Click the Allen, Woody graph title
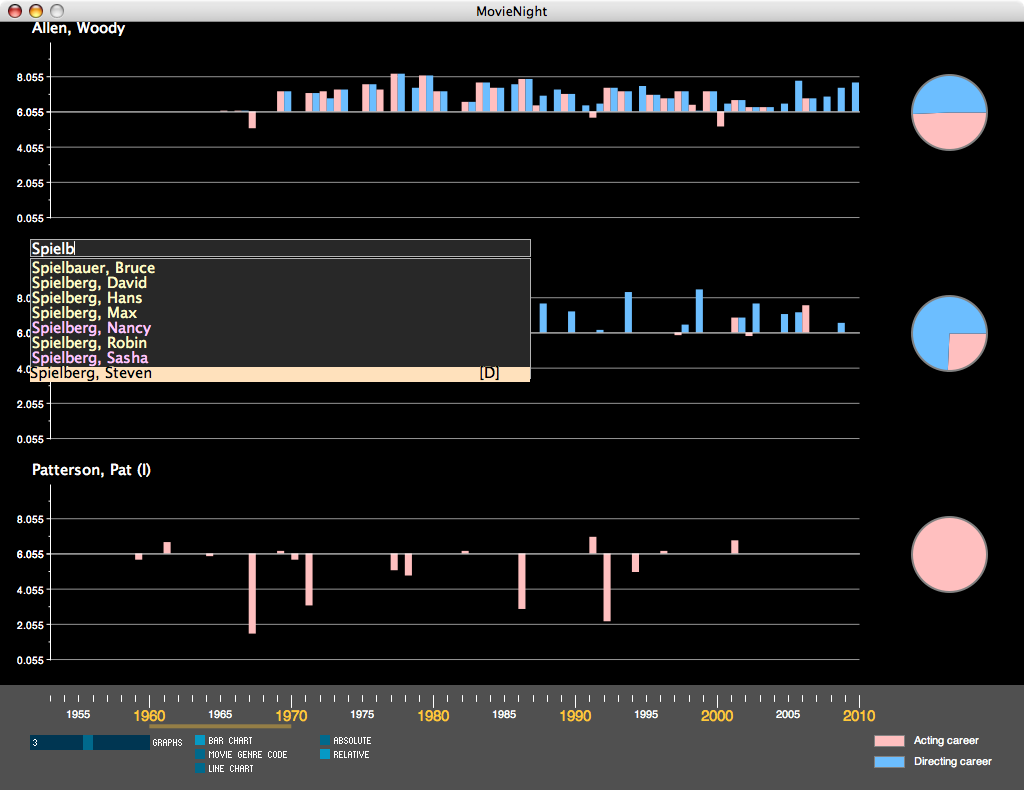The image size is (1024, 790). [x=78, y=28]
